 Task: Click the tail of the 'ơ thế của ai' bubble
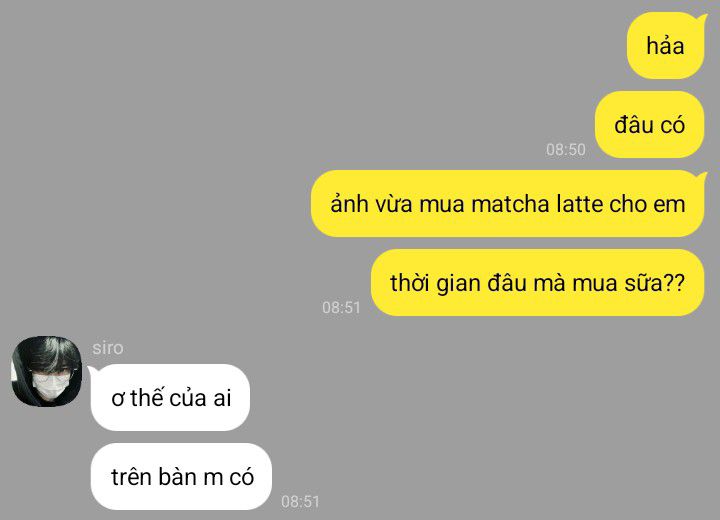[x=92, y=371]
